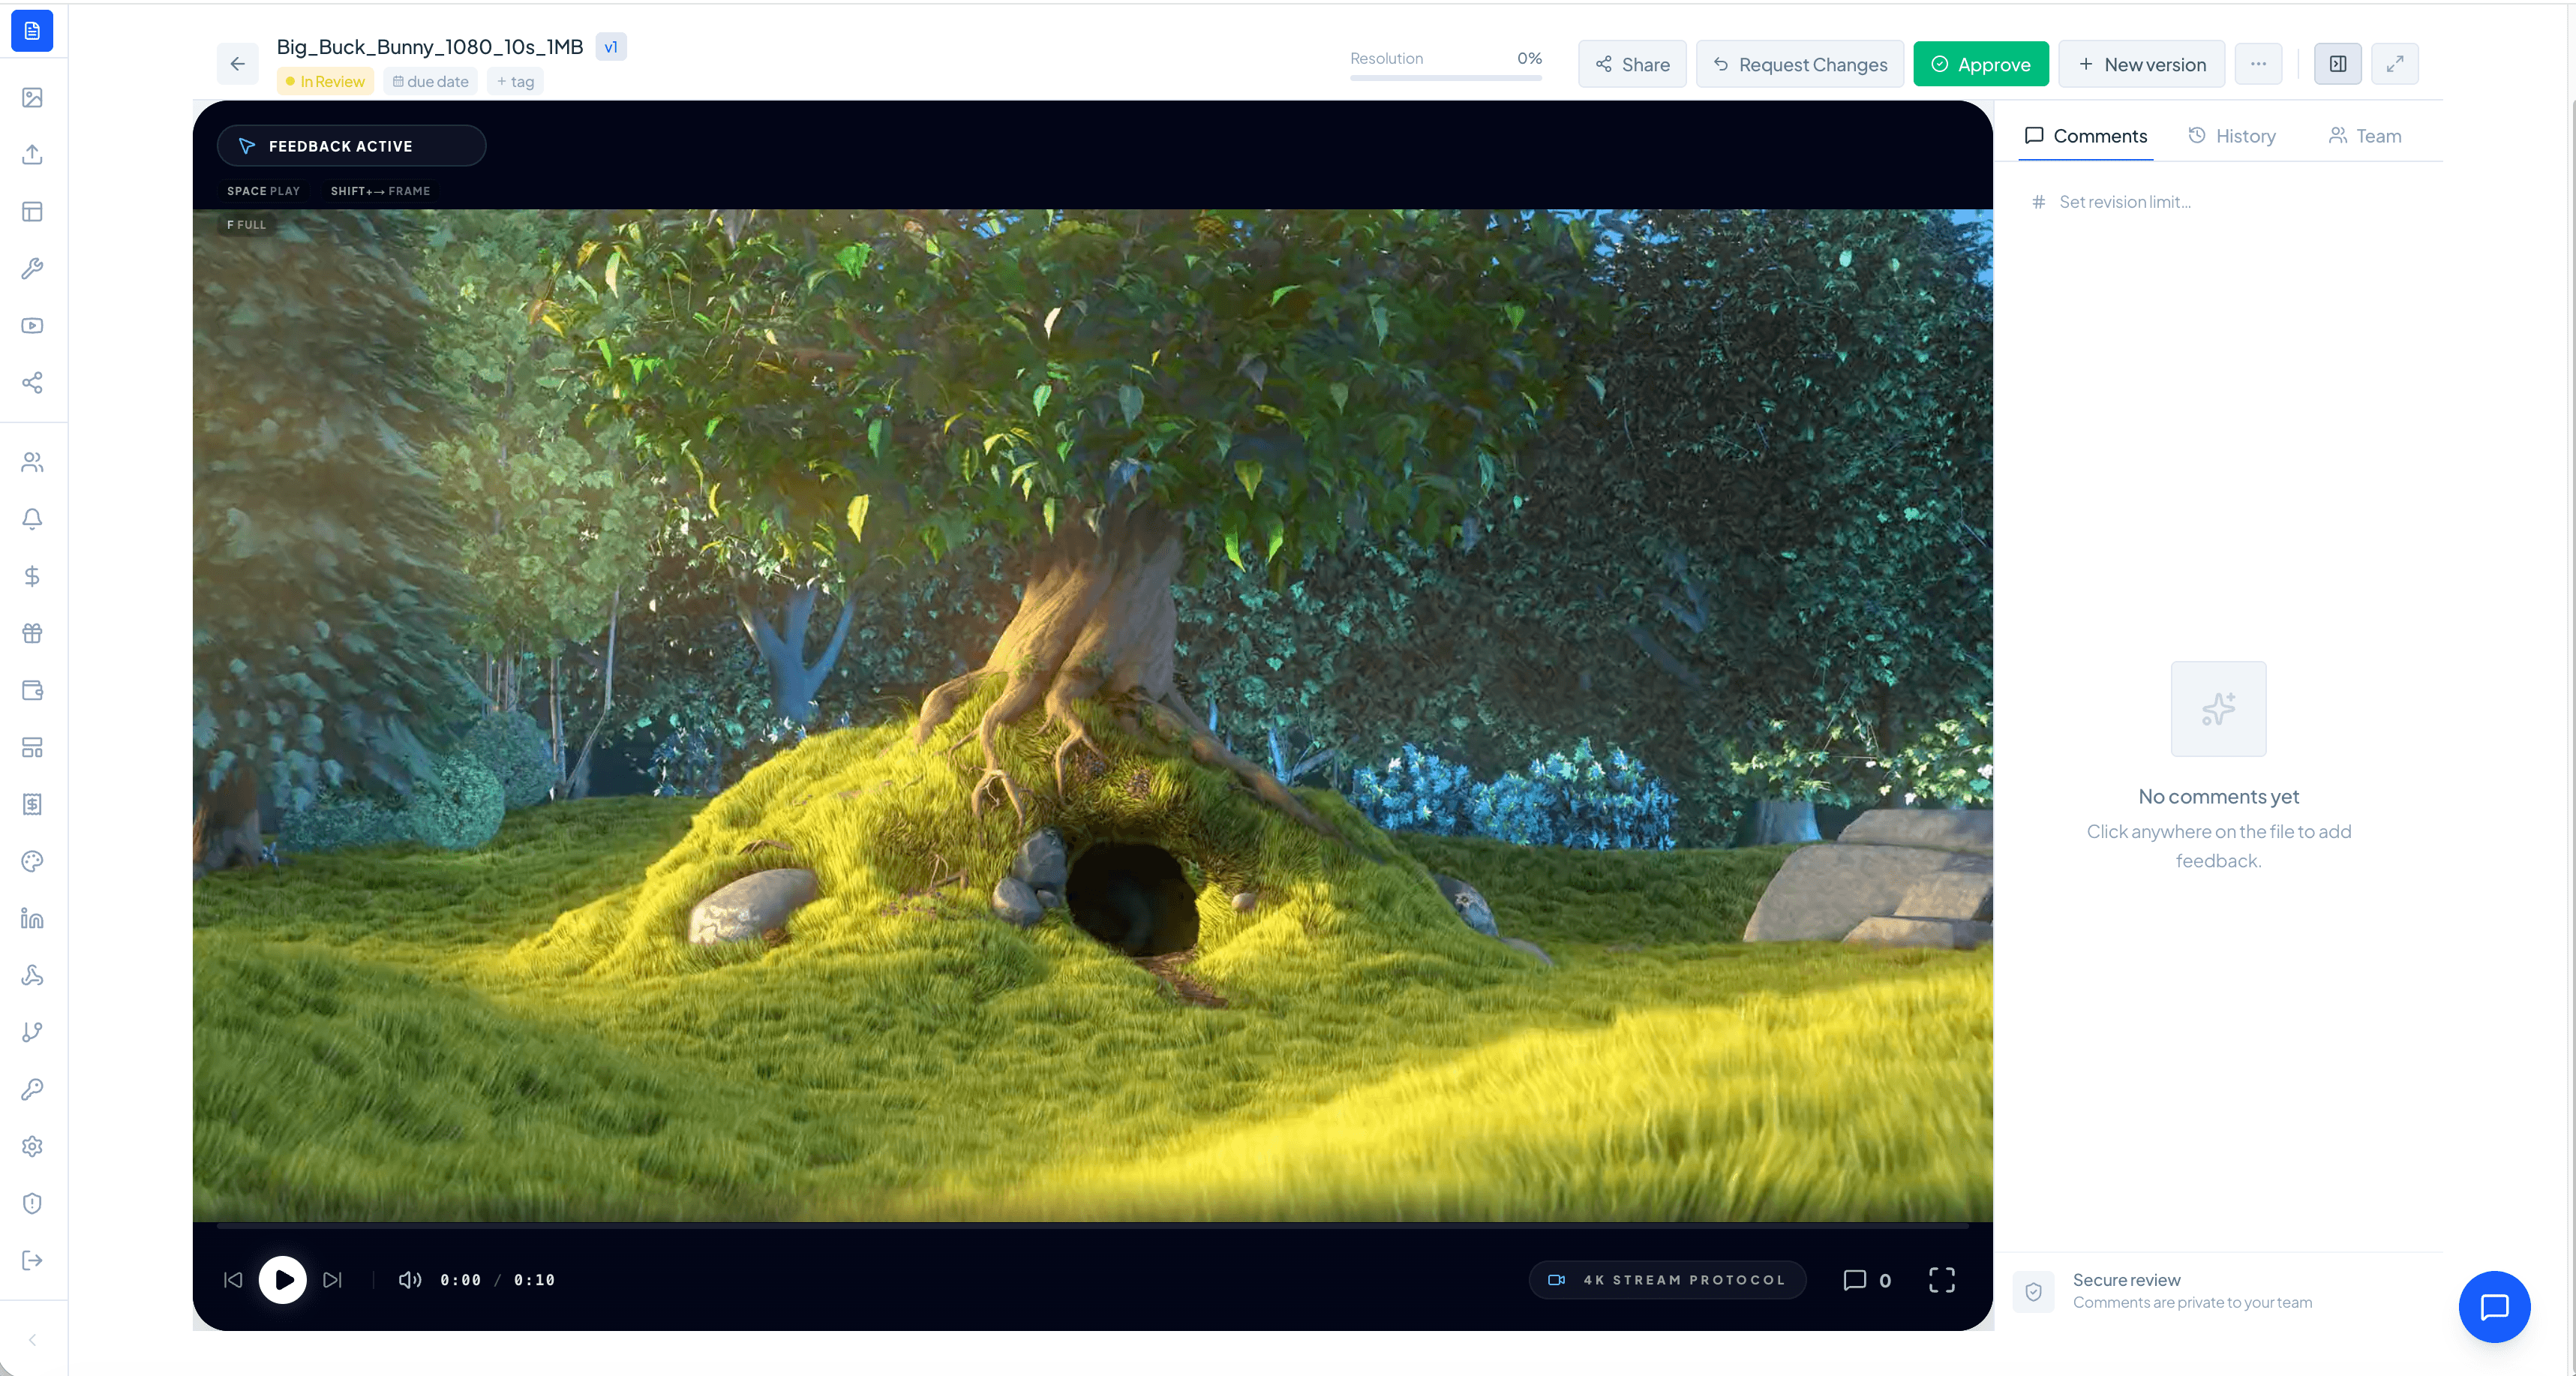Click the 4K Stream Protocol badge
Image resolution: width=2576 pixels, height=1376 pixels.
click(1667, 1280)
